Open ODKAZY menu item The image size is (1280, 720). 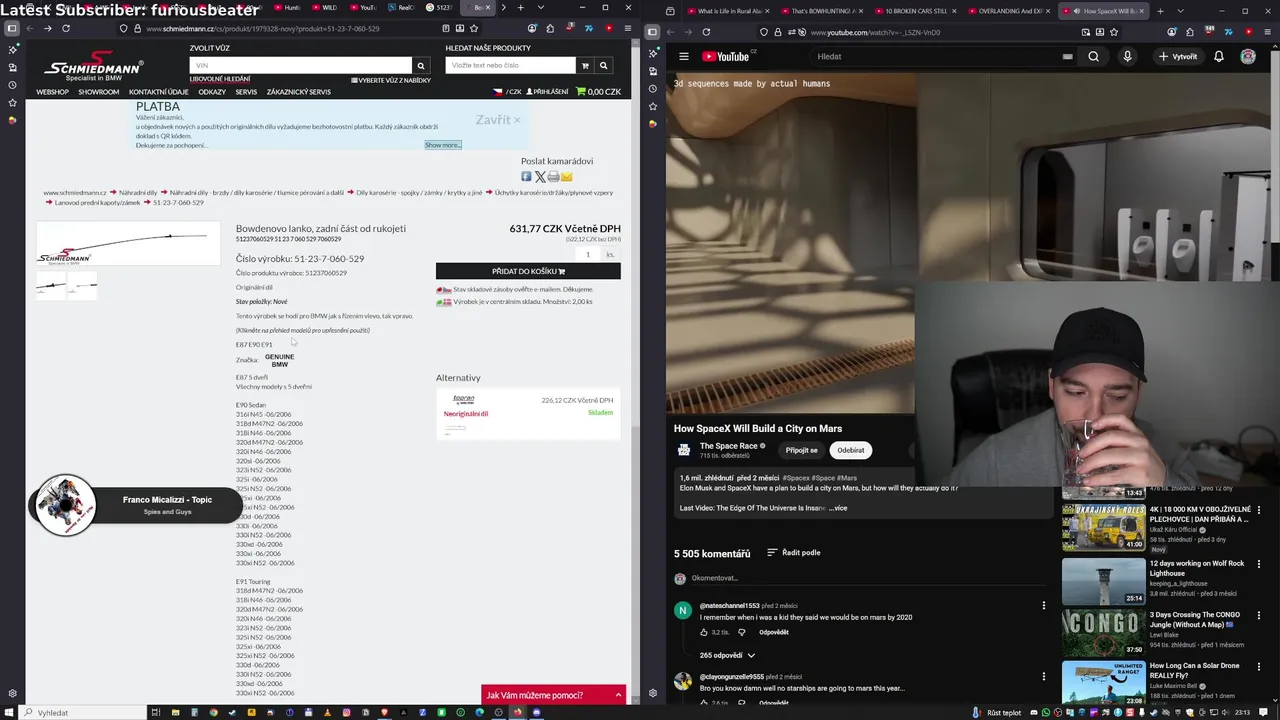212,92
